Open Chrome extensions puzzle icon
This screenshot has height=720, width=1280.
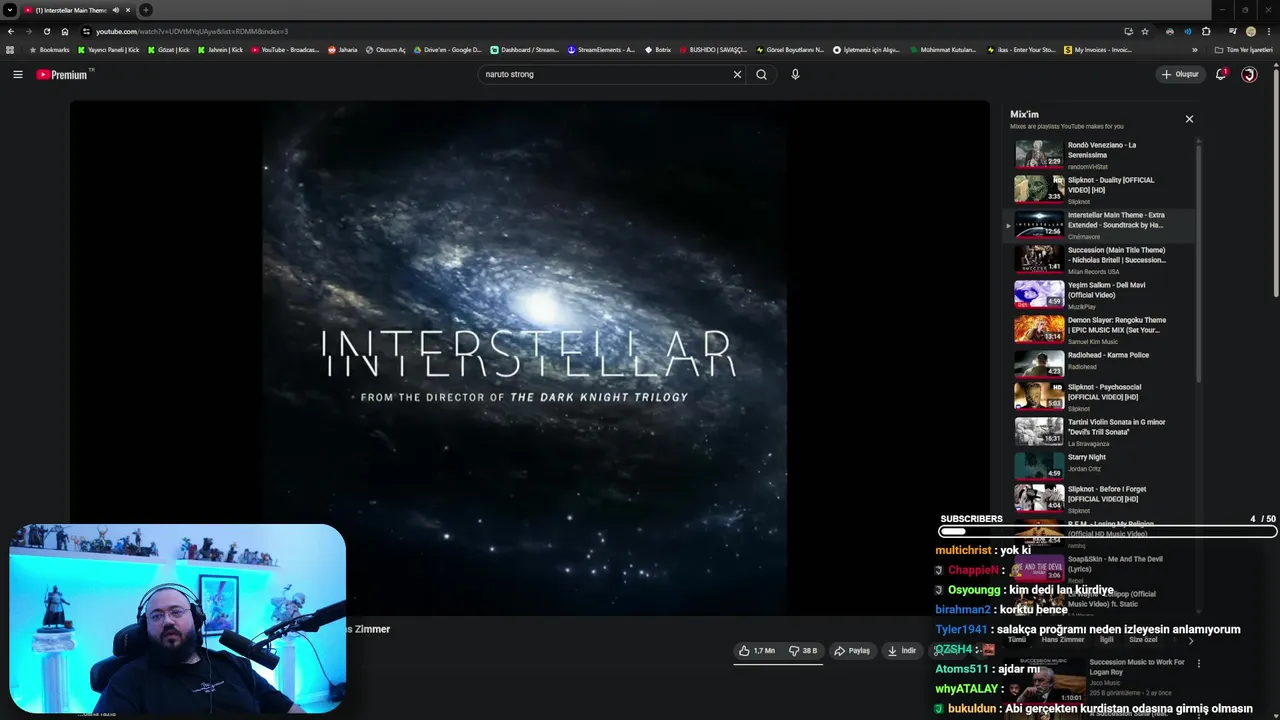click(x=1206, y=31)
